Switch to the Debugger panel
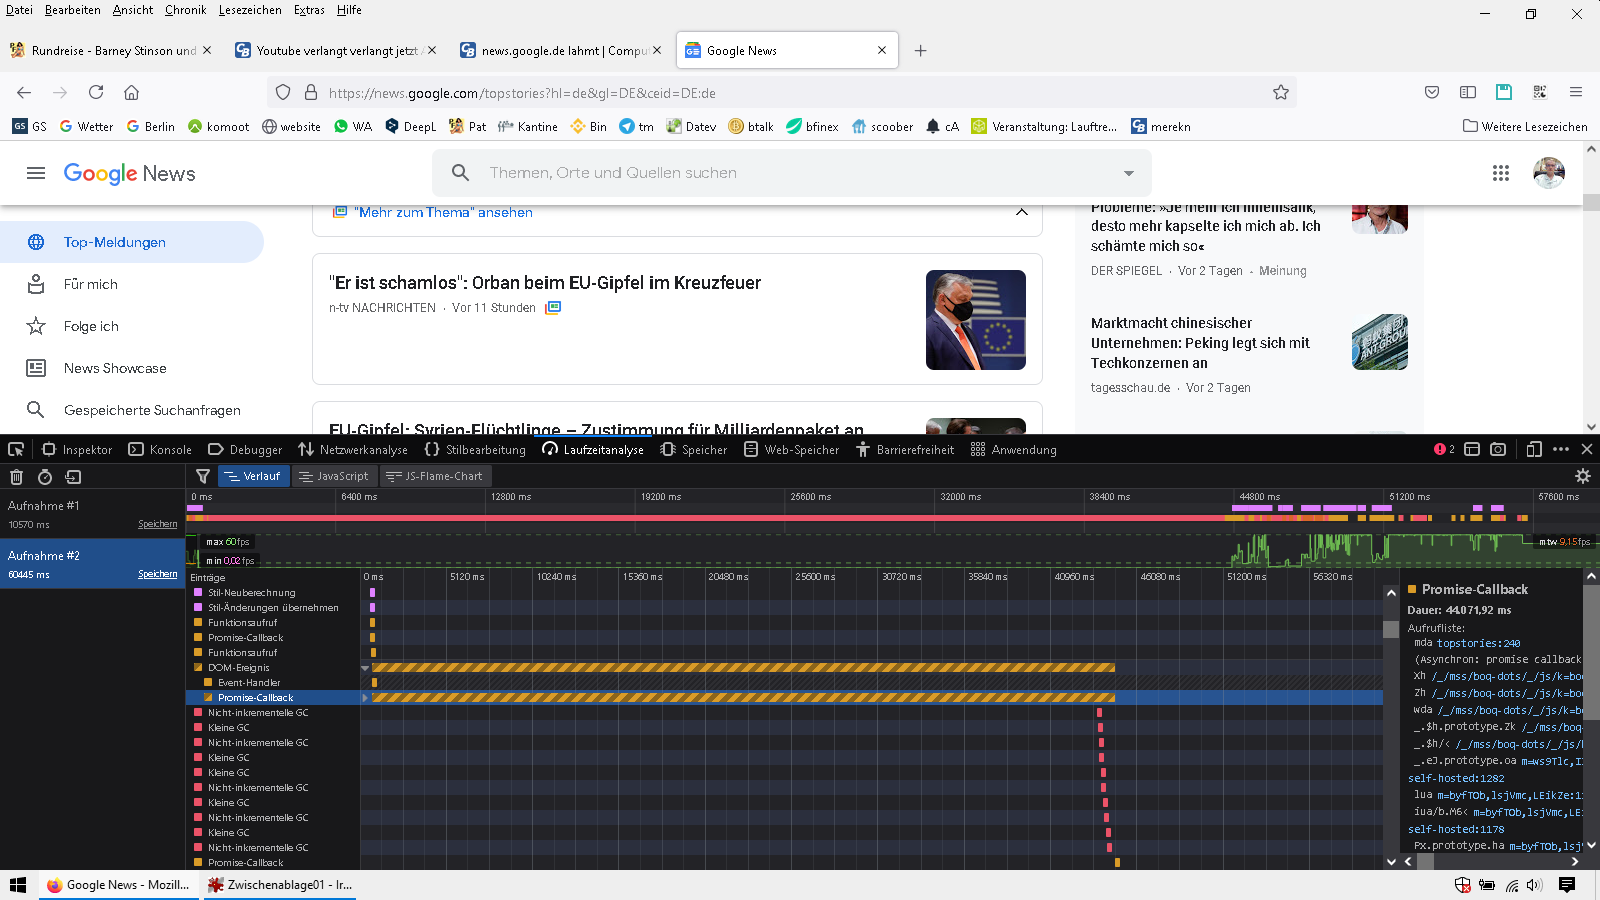The height and width of the screenshot is (900, 1600). pos(245,450)
